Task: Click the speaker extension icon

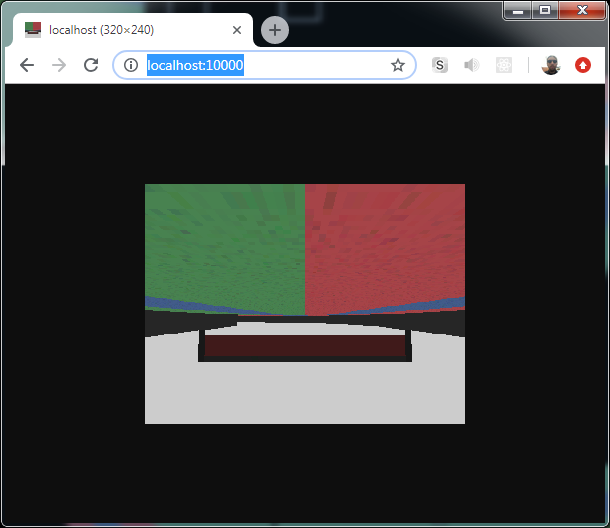Action: (472, 65)
